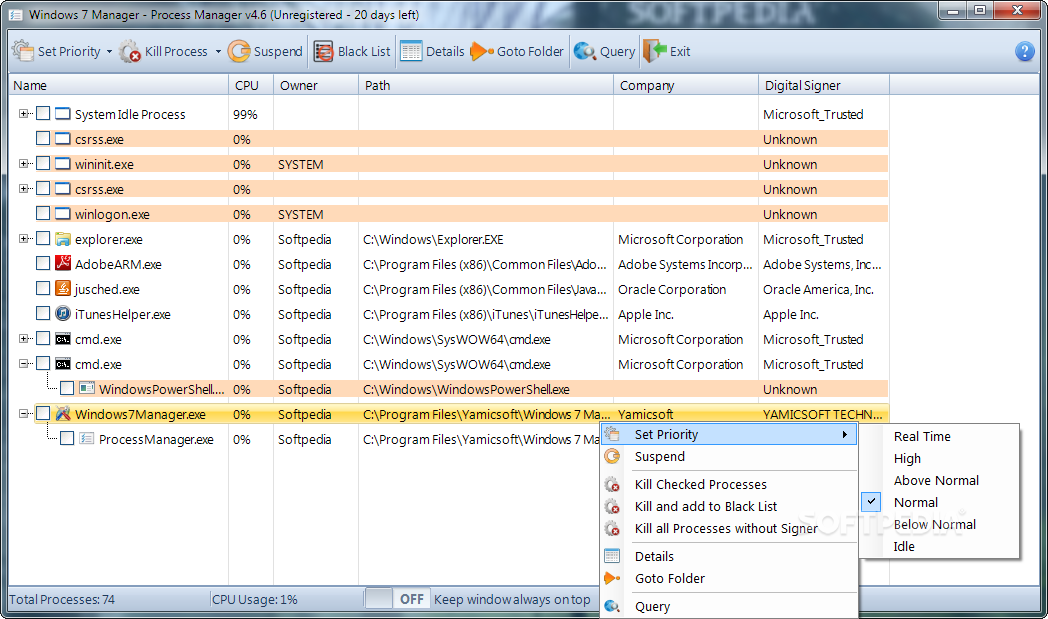Check the iTunesHelper.exe checkbox
The width and height of the screenshot is (1048, 619).
(x=43, y=314)
